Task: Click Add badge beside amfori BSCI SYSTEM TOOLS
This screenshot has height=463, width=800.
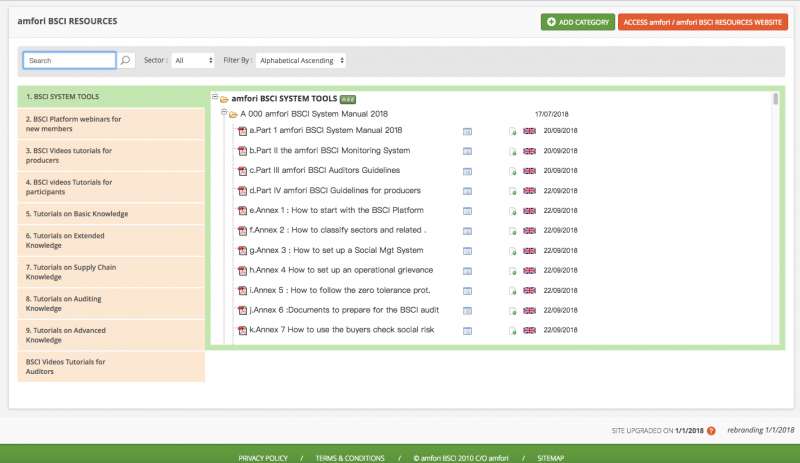Action: coord(347,100)
